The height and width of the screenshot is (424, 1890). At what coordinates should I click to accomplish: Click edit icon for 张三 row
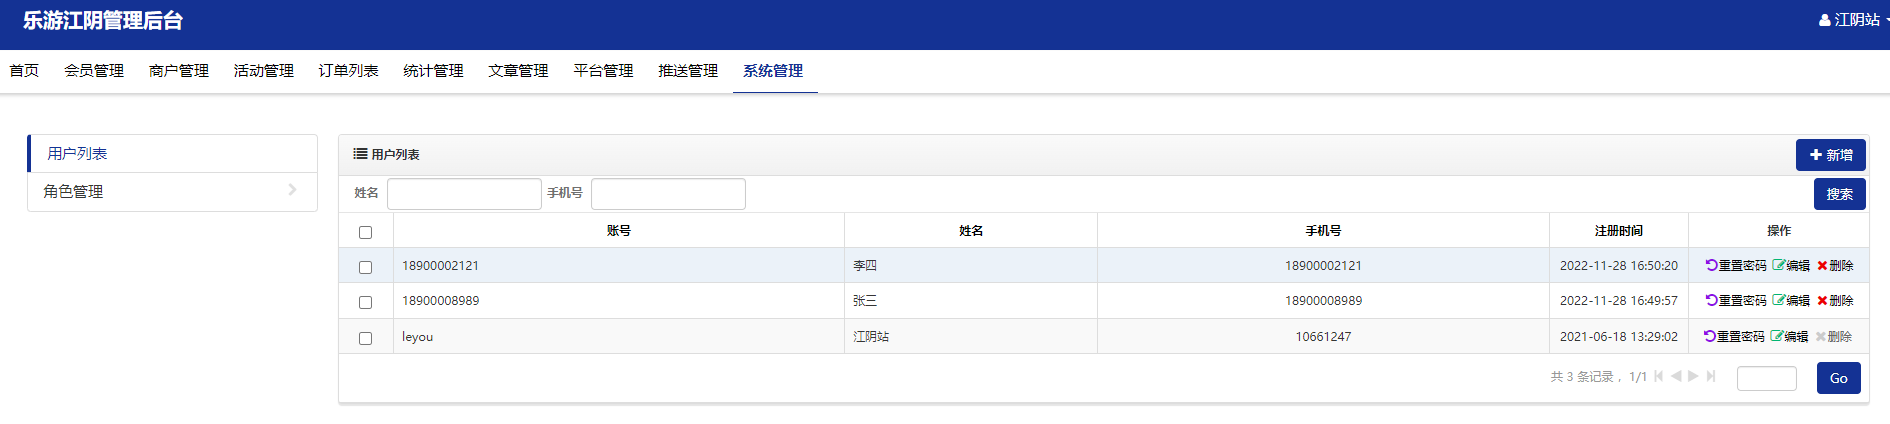1778,300
